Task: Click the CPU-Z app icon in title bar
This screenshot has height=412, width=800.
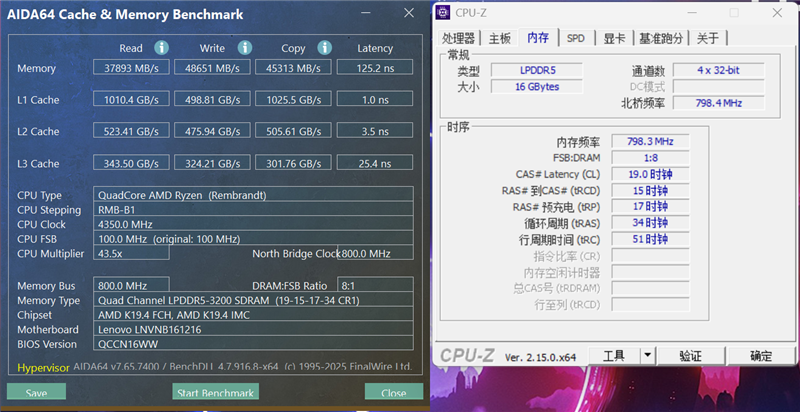Action: click(442, 13)
